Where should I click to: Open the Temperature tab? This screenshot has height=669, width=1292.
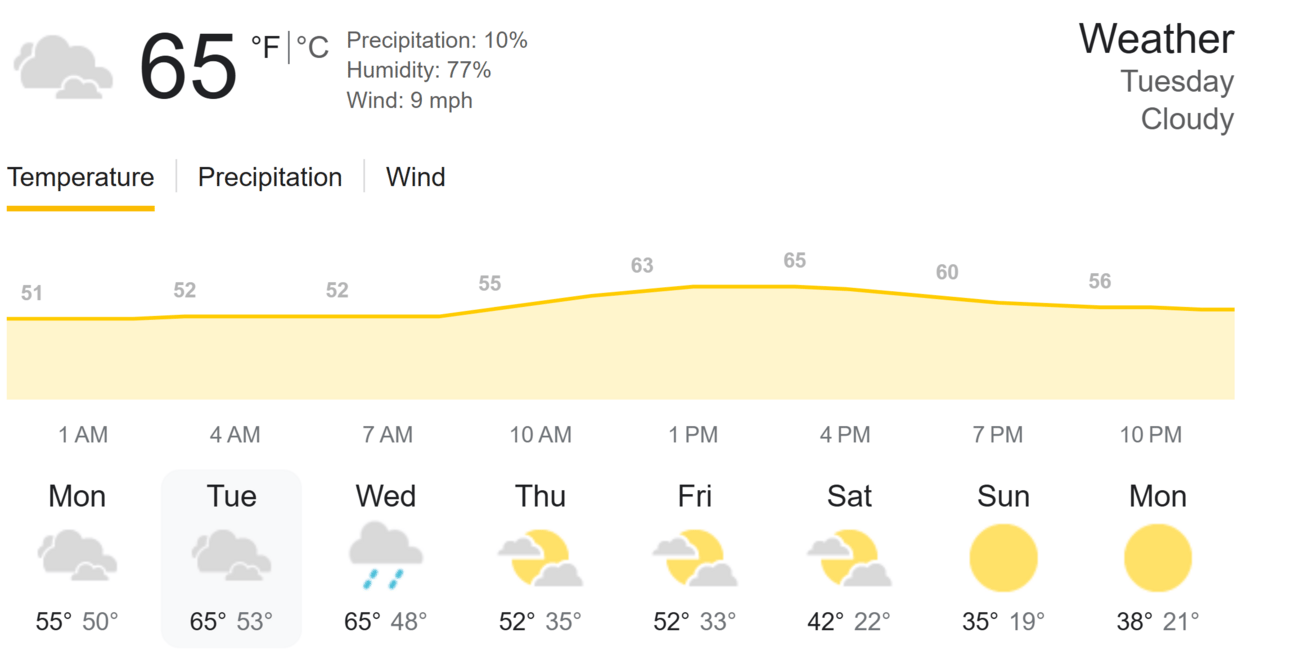click(80, 177)
